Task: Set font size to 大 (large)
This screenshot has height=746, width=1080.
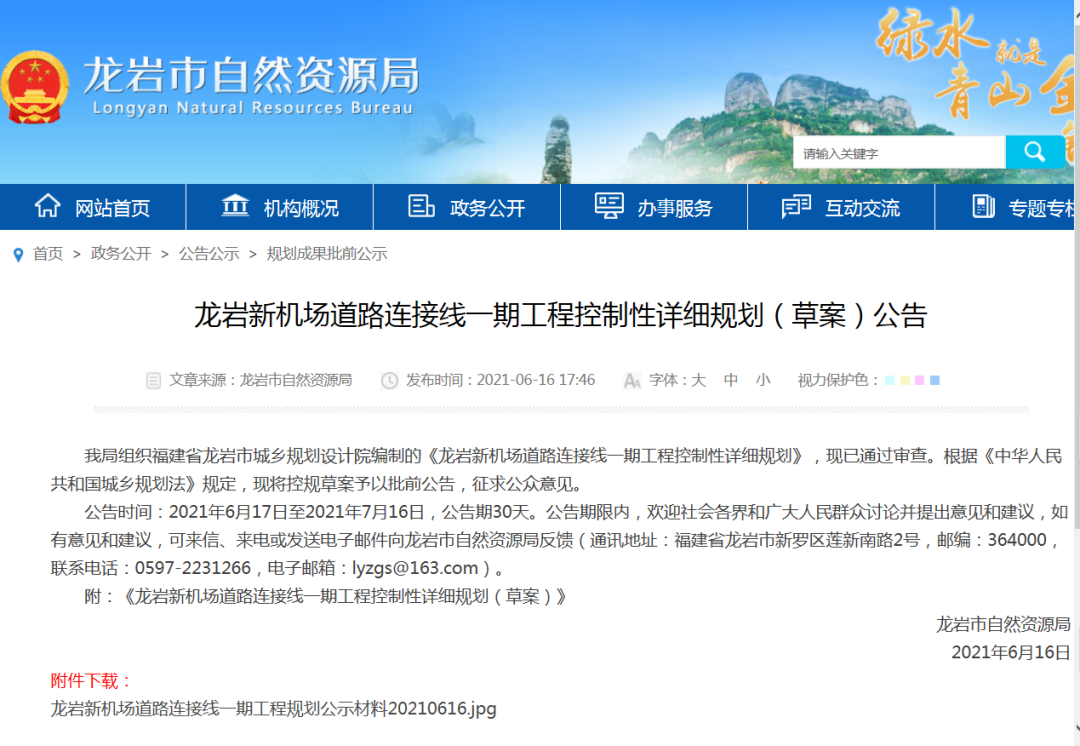Action: point(698,380)
